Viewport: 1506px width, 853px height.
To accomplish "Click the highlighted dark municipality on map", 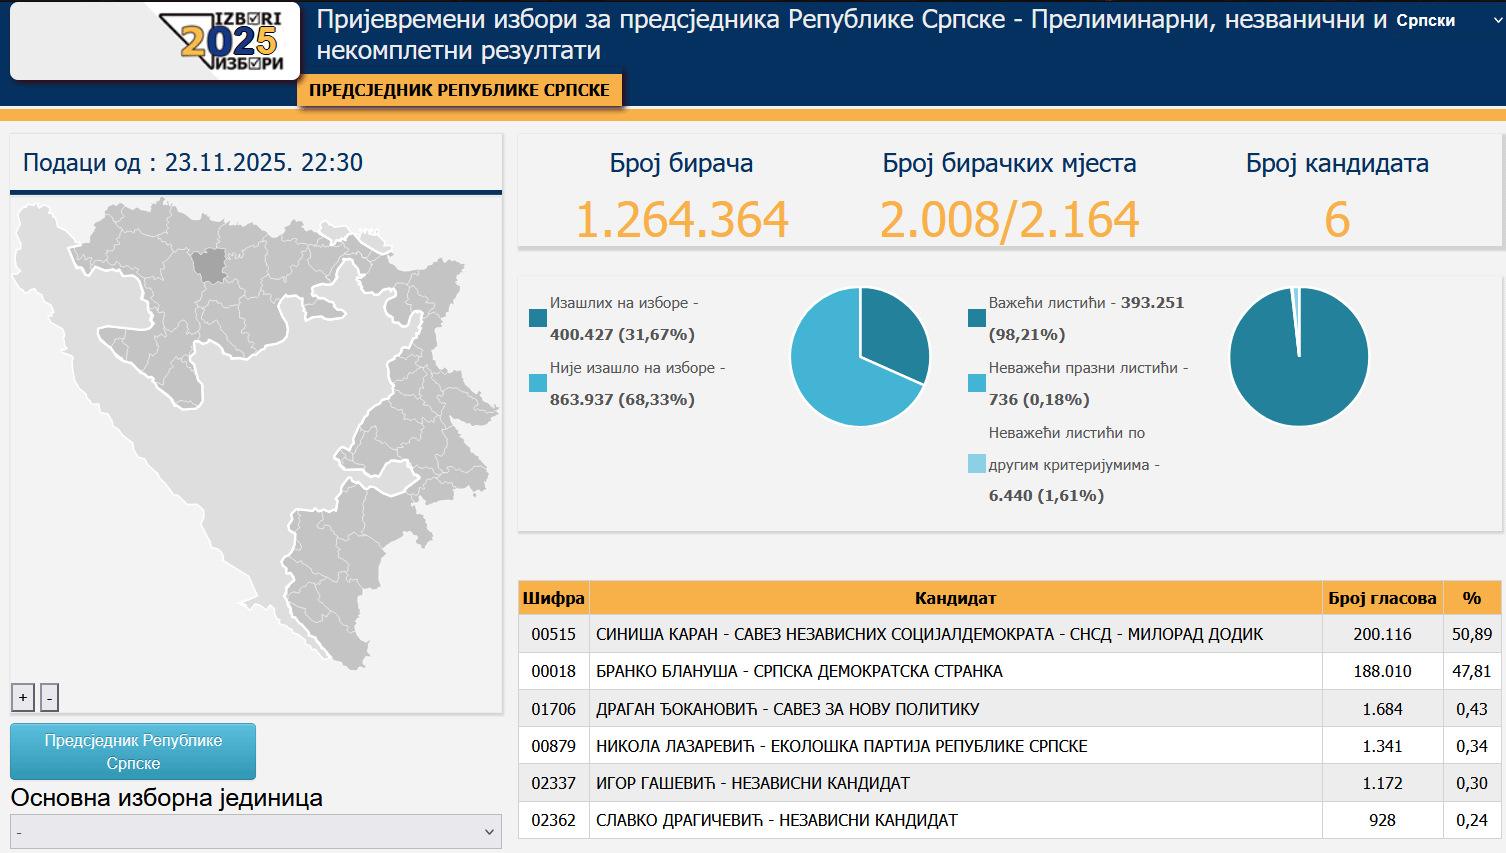I will tap(209, 265).
